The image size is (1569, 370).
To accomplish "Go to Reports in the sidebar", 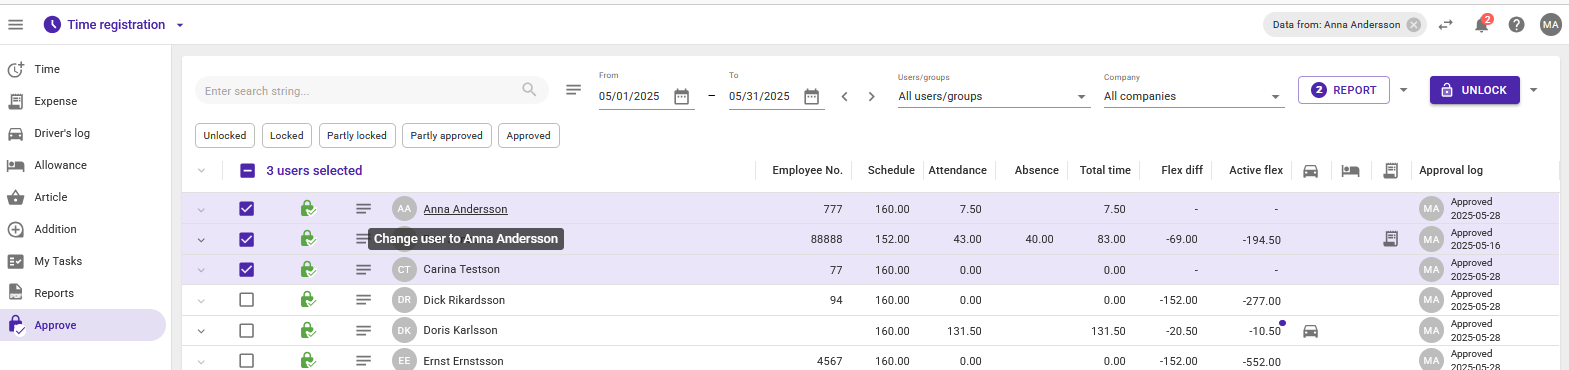I will coord(54,293).
